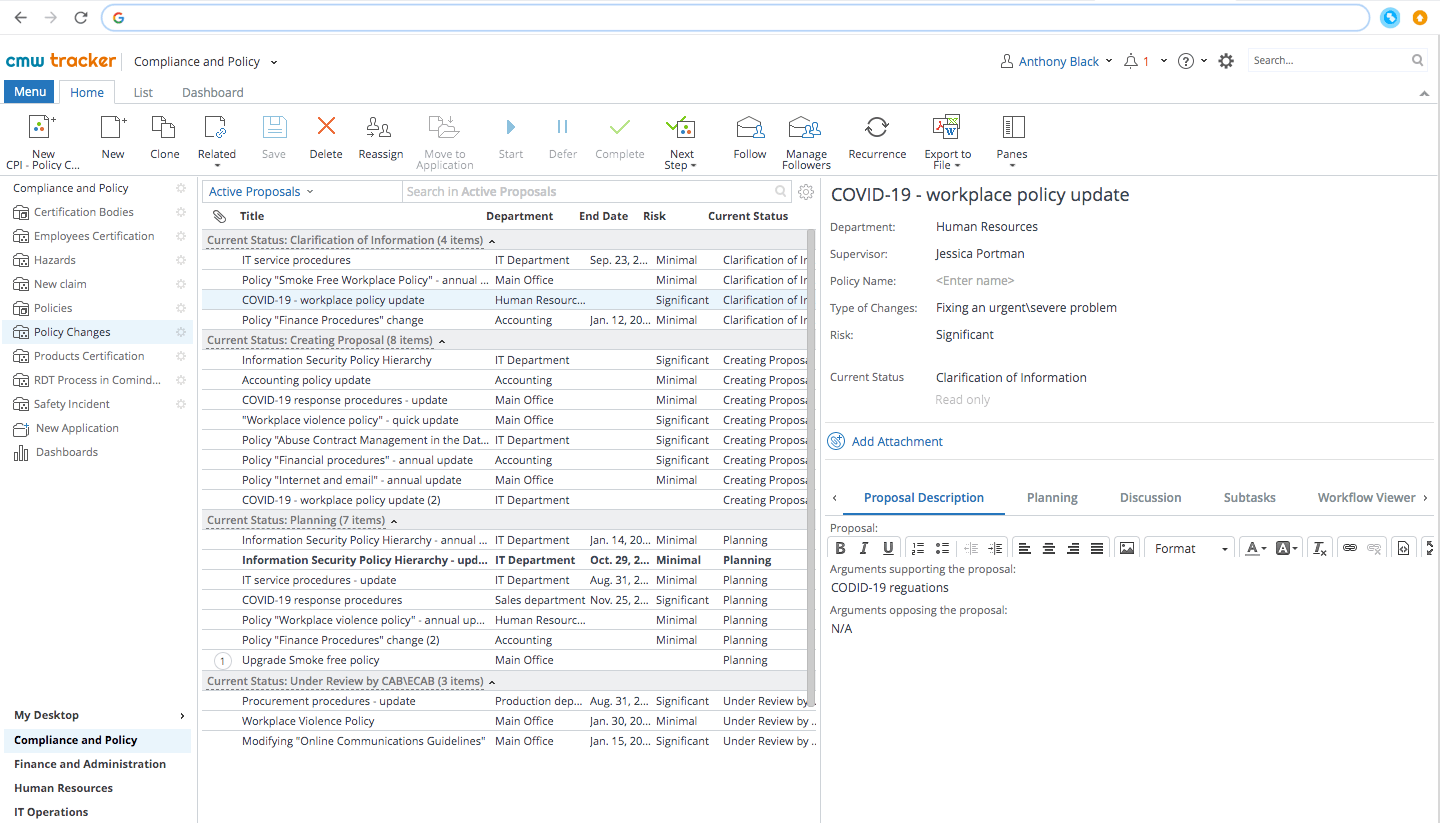Toggle bold in proposal editor

[840, 548]
